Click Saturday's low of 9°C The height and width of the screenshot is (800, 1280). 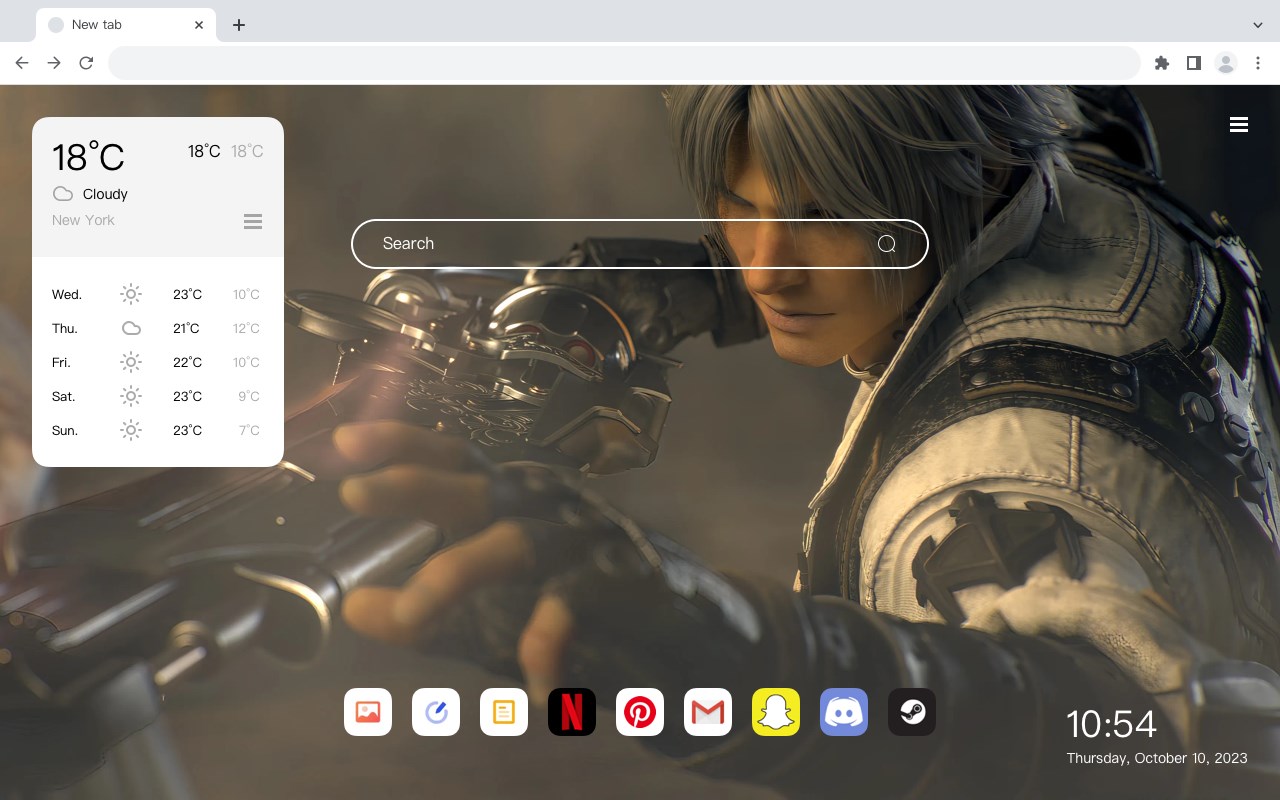[249, 396]
